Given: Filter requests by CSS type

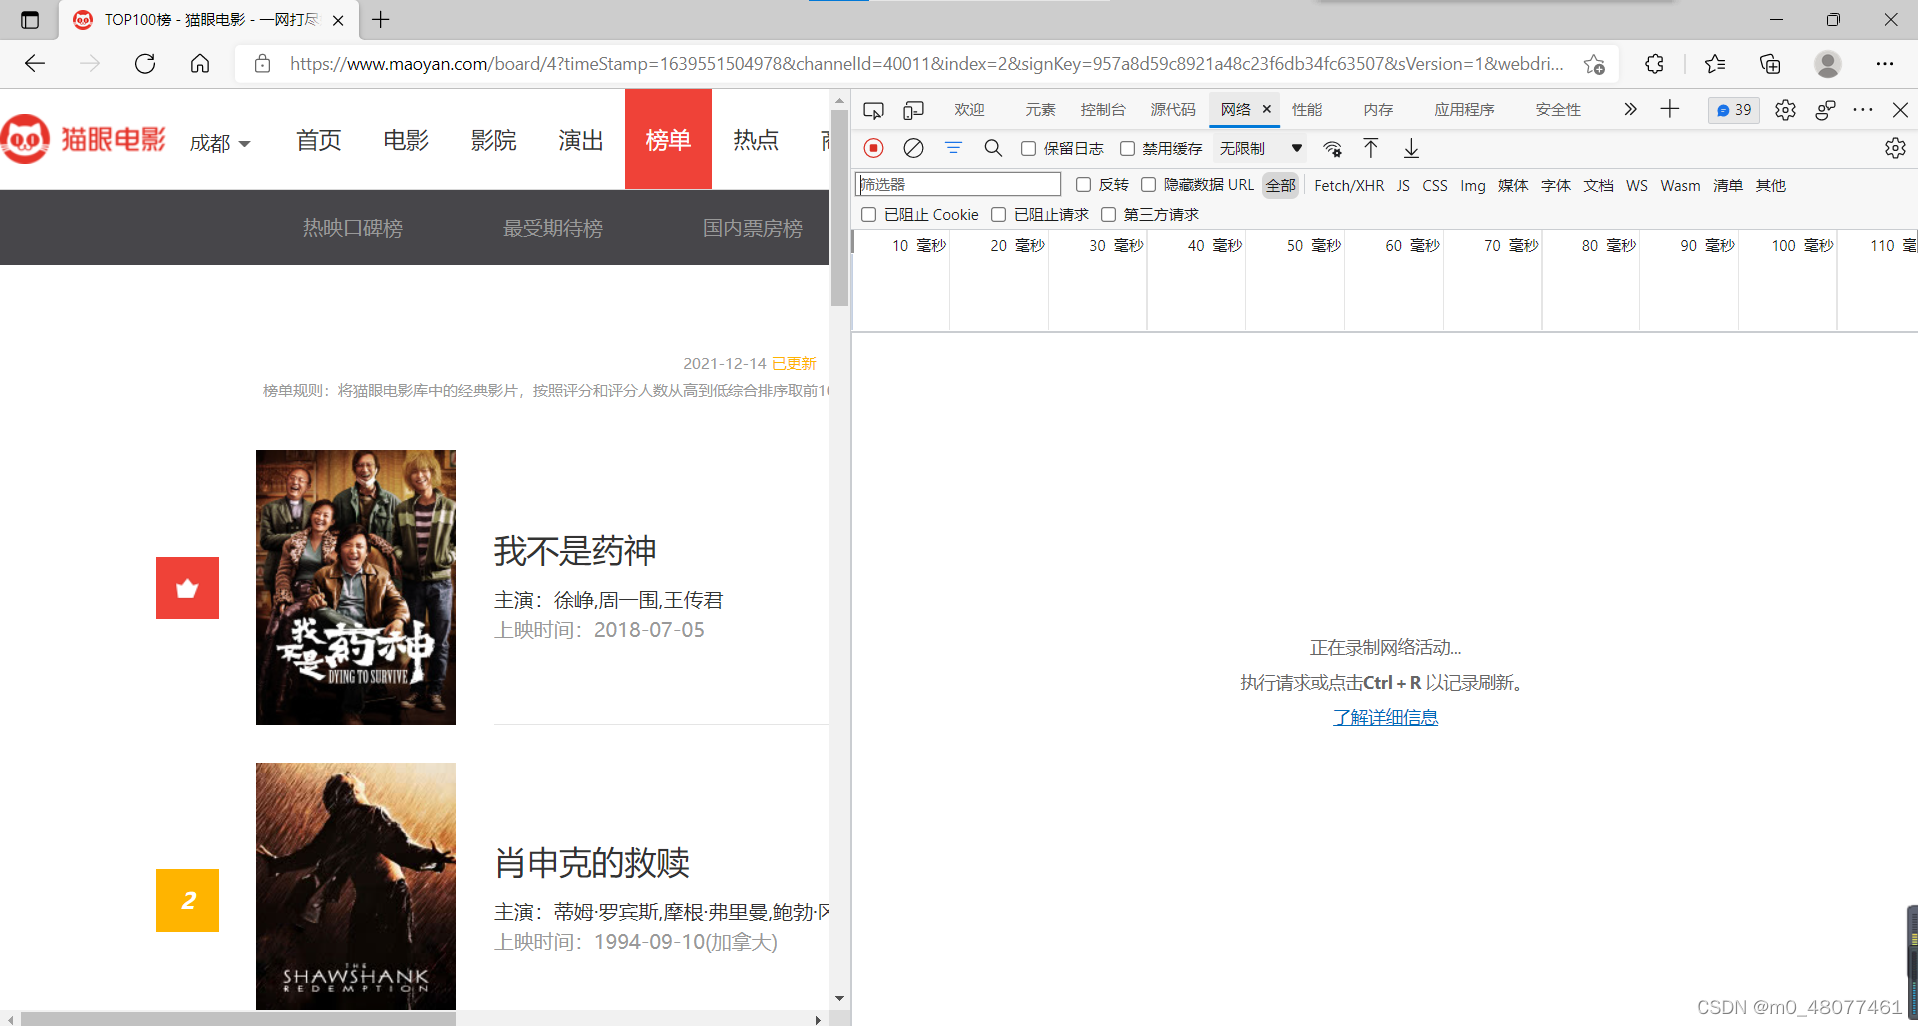Looking at the screenshot, I should point(1435,186).
